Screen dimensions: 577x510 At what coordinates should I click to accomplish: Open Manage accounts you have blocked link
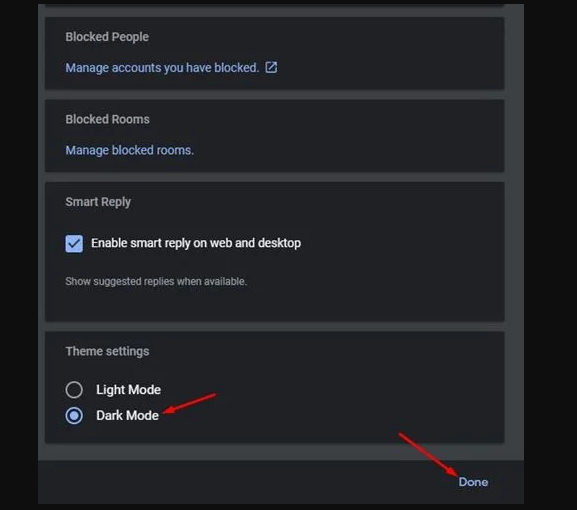162,68
